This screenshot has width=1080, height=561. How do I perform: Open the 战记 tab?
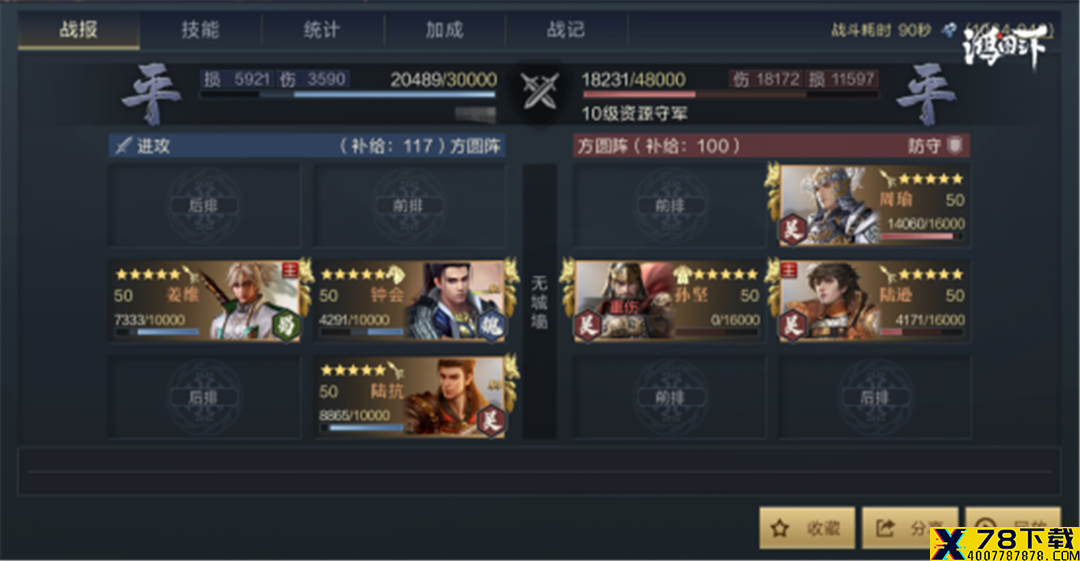point(566,30)
